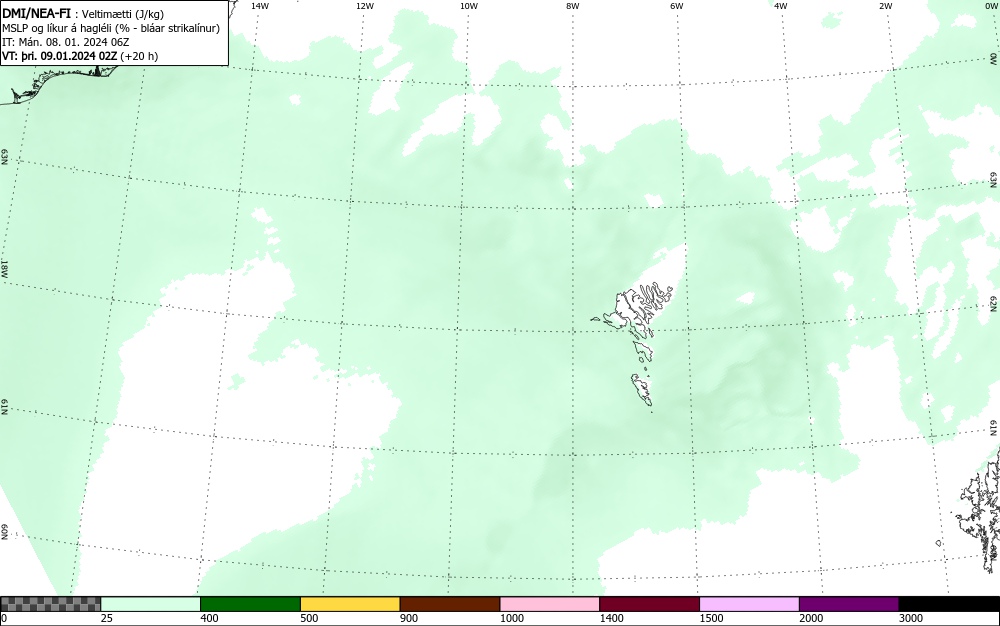Click the legend value 900

coord(409,618)
